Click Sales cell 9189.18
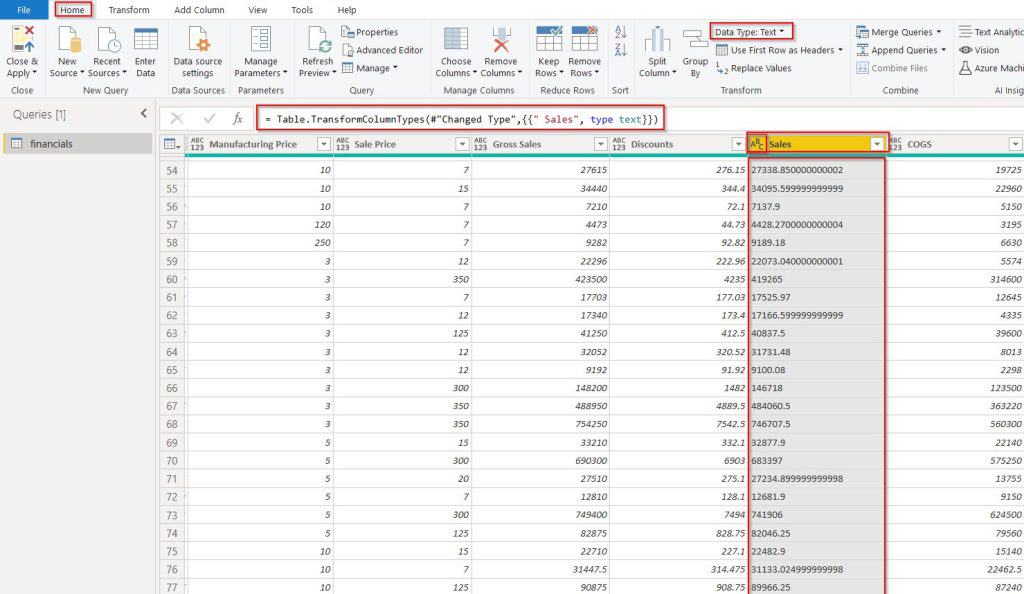The height and width of the screenshot is (594, 1024). coord(817,243)
